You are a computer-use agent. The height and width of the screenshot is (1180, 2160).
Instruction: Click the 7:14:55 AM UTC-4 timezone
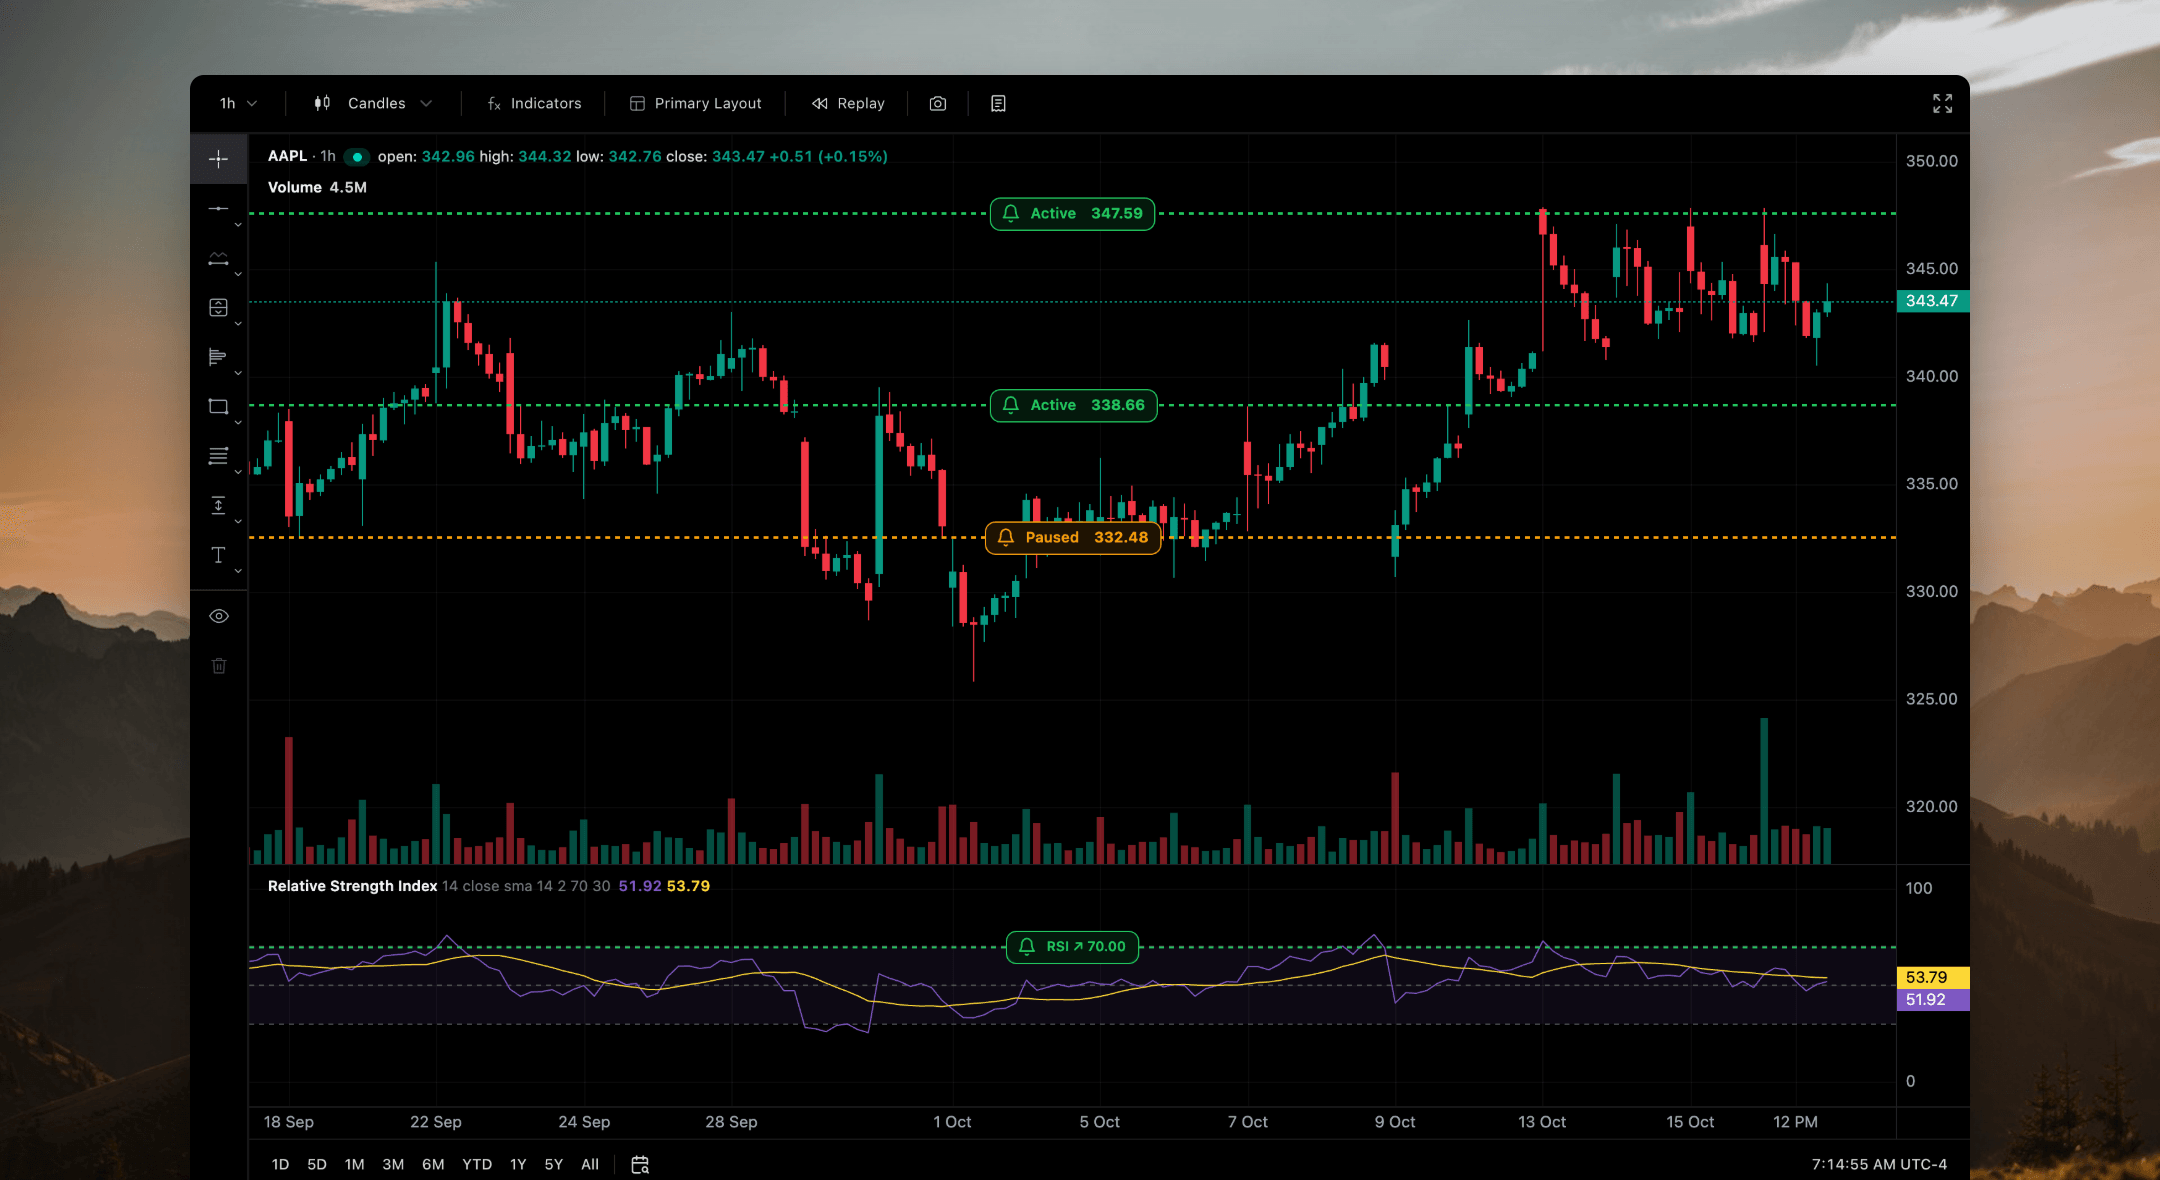click(x=1879, y=1164)
